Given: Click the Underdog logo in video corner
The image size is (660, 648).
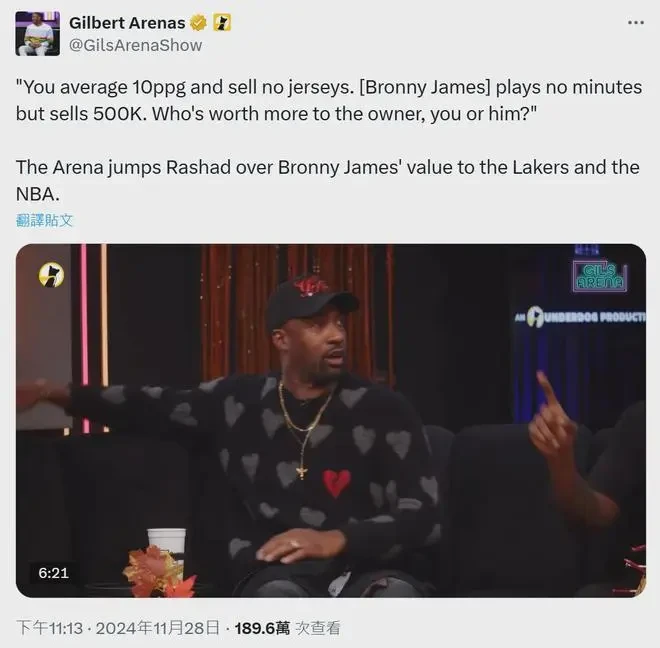Looking at the screenshot, I should [x=51, y=275].
